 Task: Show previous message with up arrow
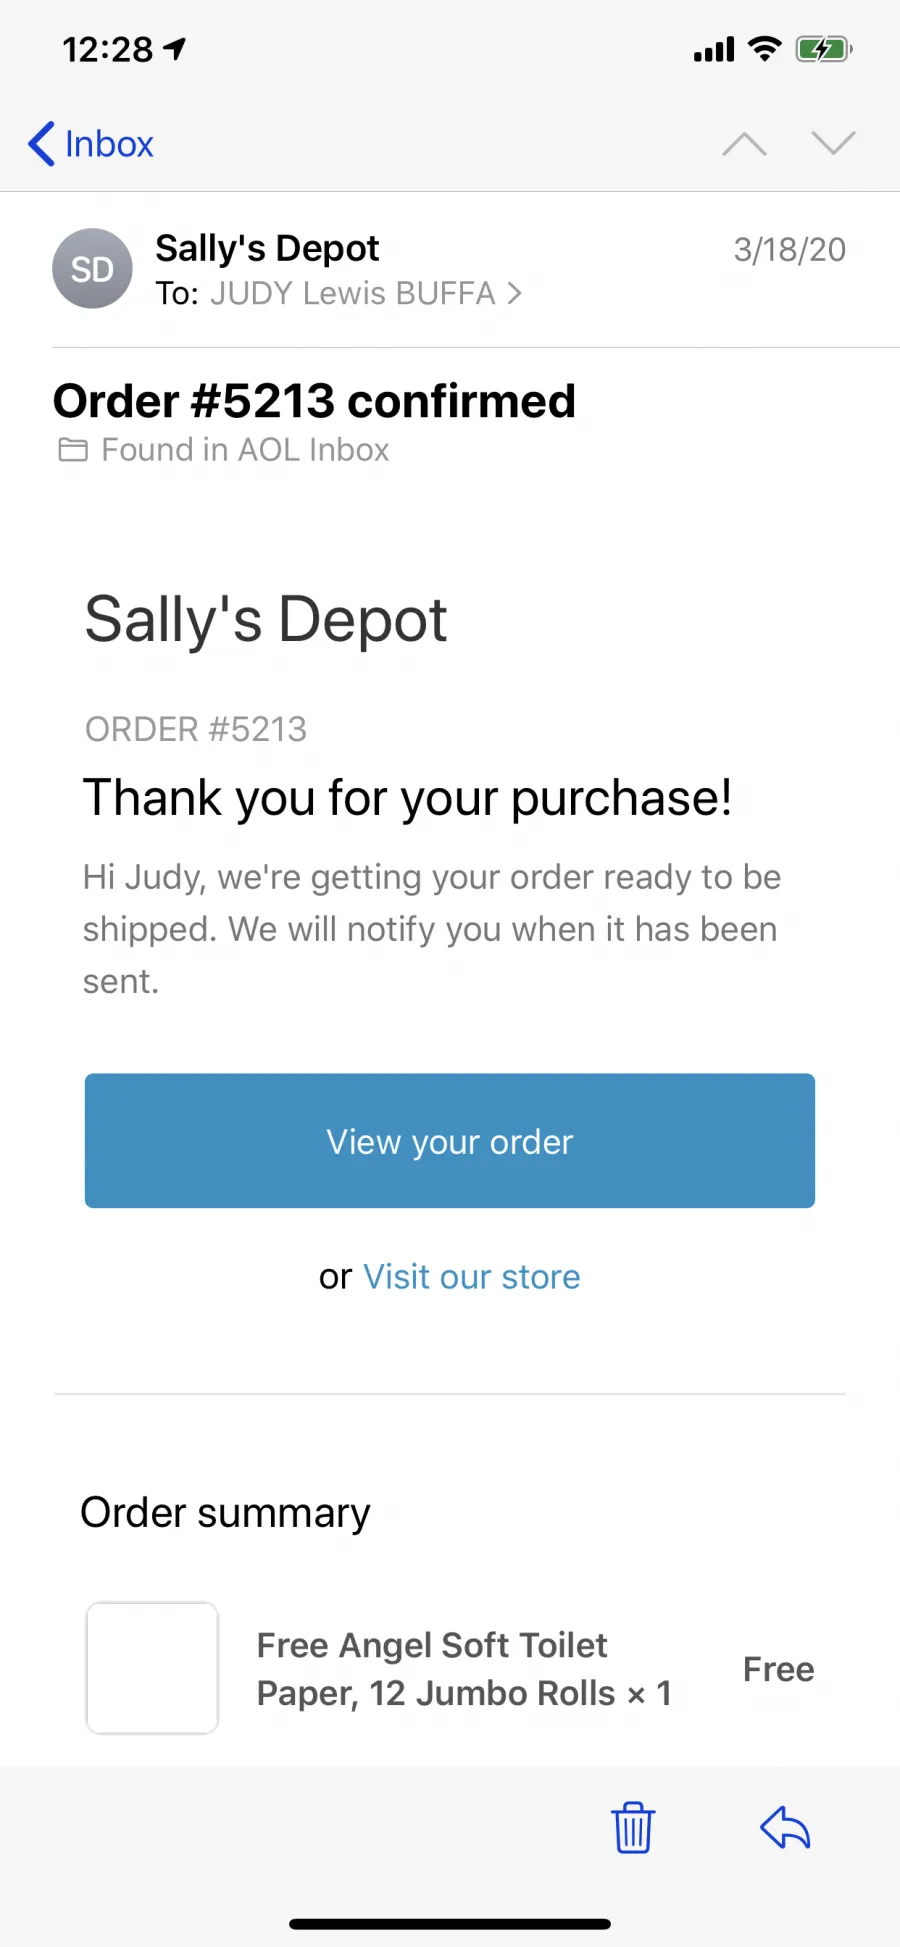(744, 144)
